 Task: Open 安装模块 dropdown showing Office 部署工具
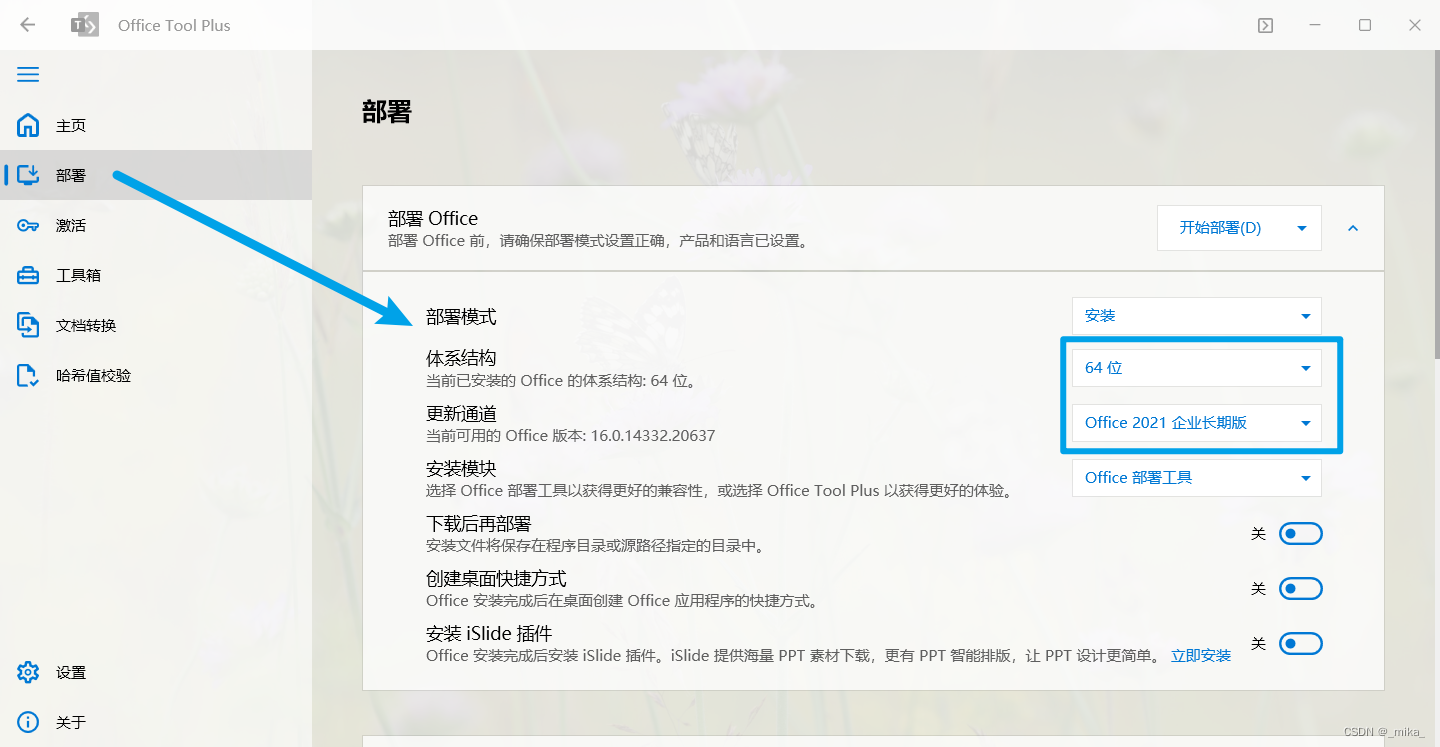pos(1197,478)
